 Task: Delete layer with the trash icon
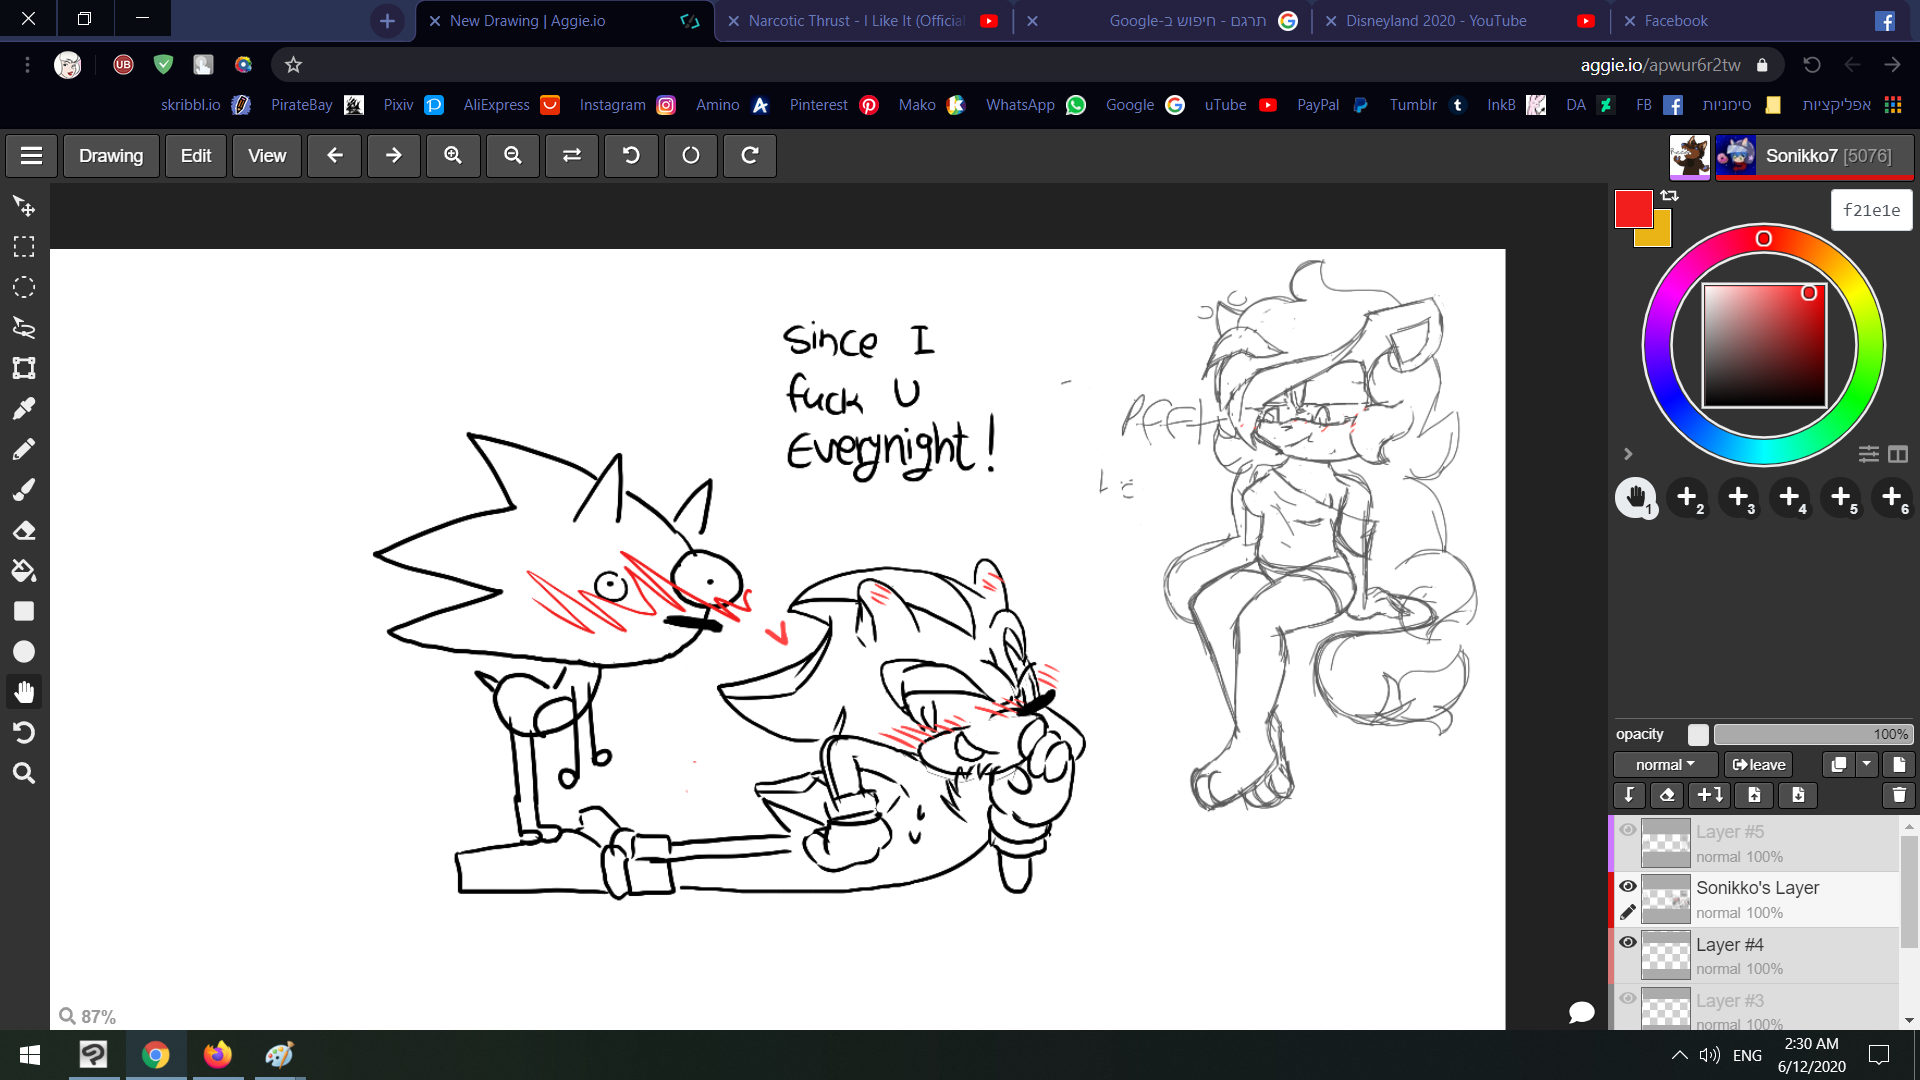click(x=1898, y=795)
